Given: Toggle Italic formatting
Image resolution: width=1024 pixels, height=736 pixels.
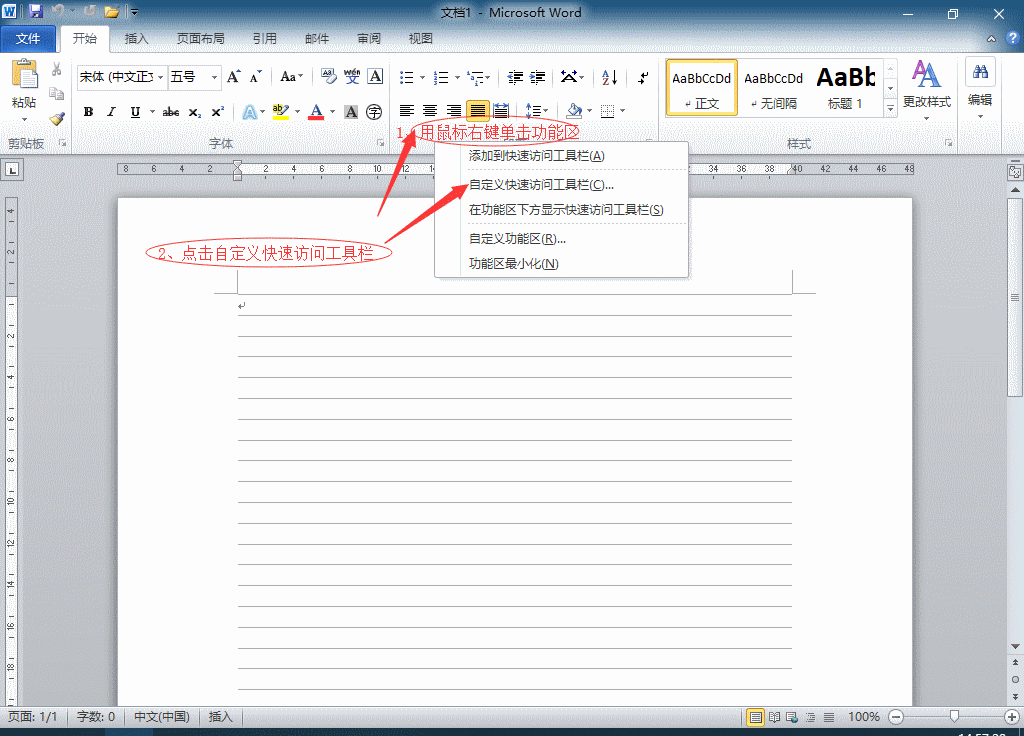Looking at the screenshot, I should pos(111,112).
